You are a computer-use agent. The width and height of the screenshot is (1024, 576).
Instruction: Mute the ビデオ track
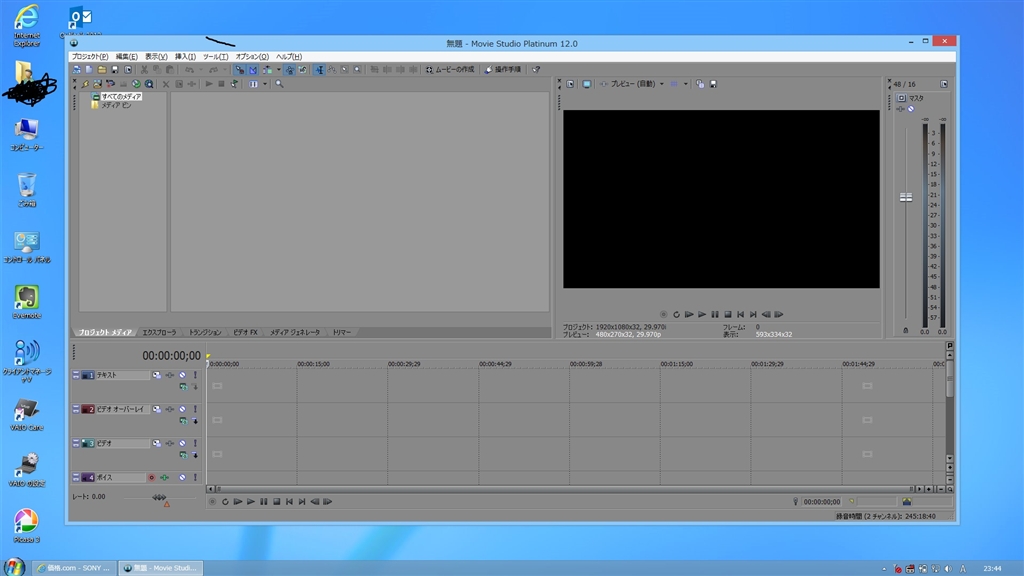click(x=182, y=443)
